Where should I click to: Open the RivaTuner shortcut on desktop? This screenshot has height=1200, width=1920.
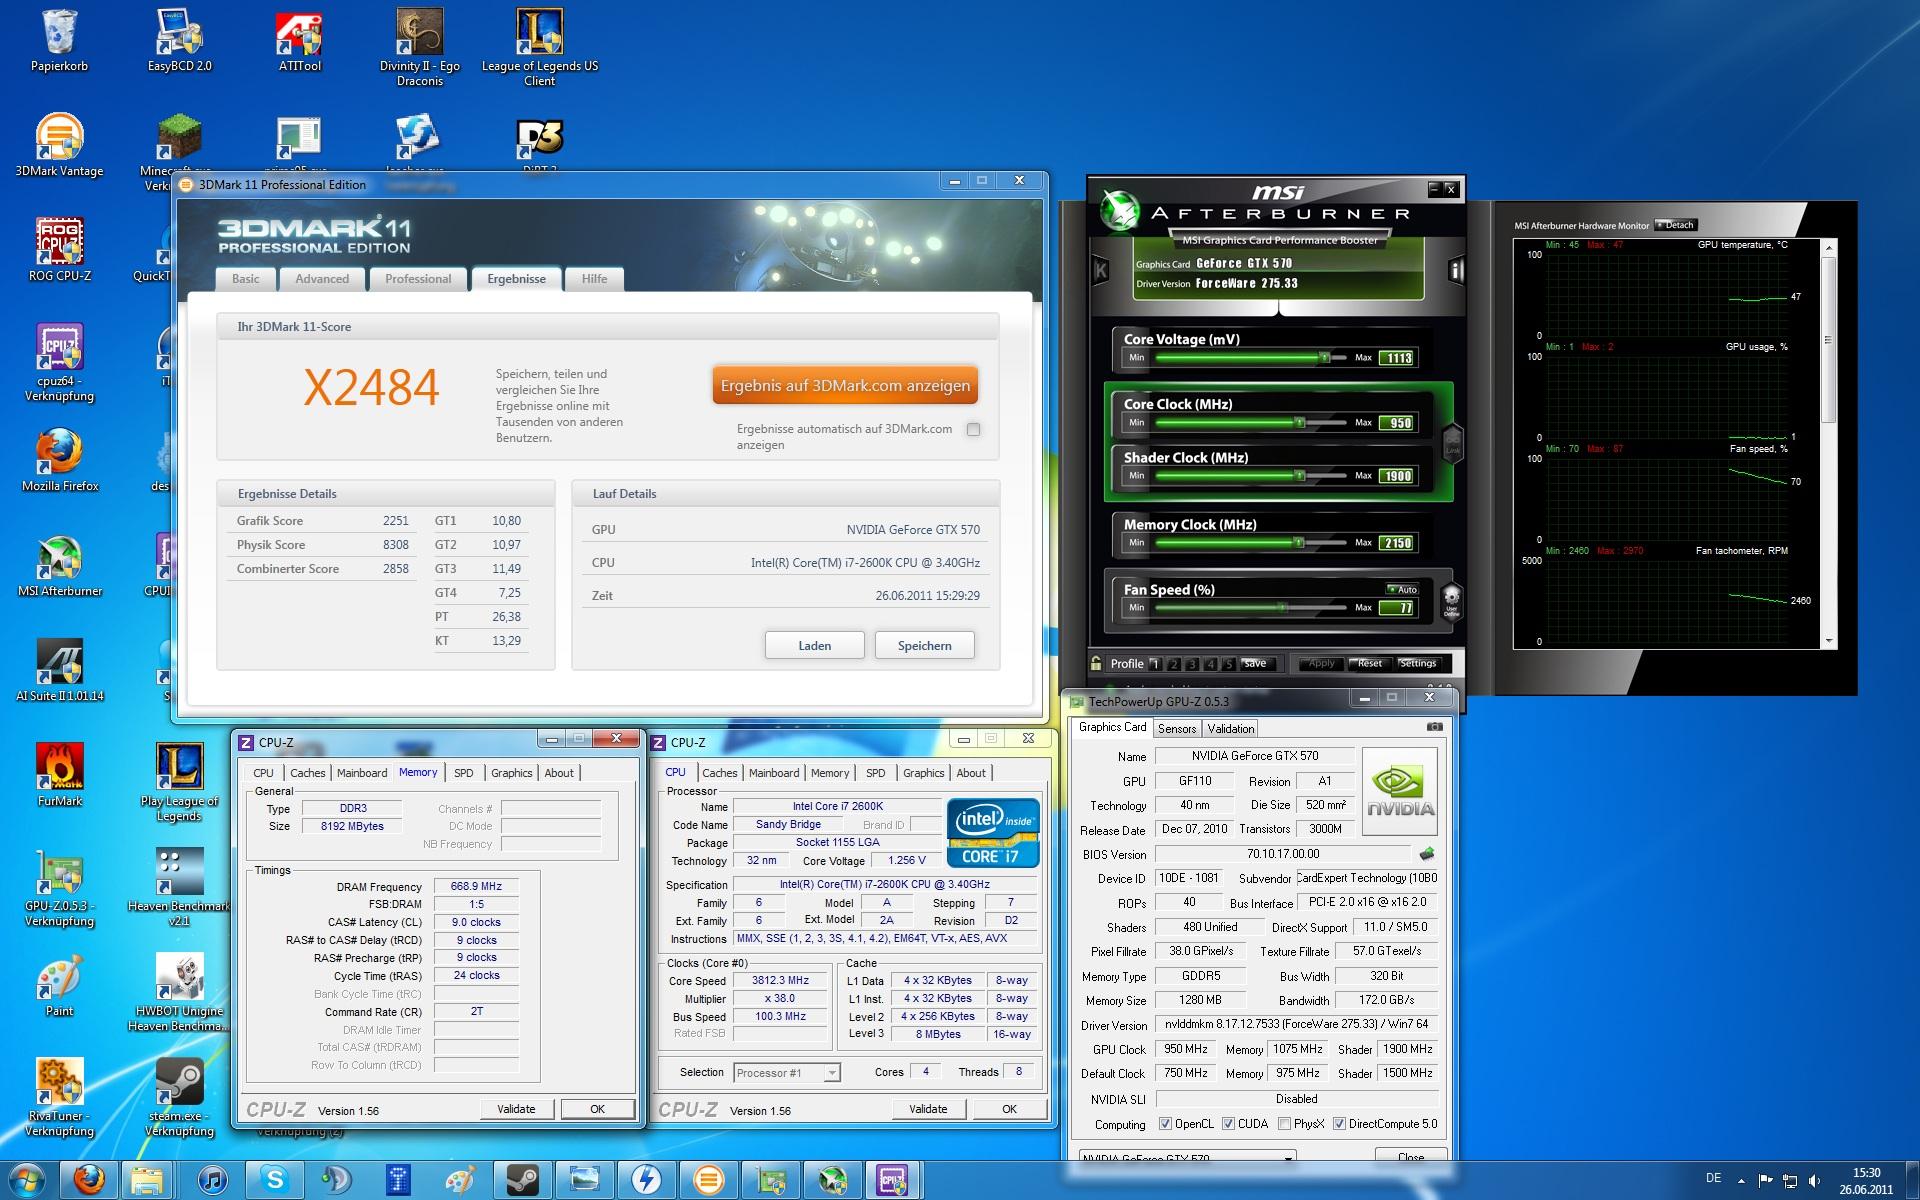point(59,1098)
